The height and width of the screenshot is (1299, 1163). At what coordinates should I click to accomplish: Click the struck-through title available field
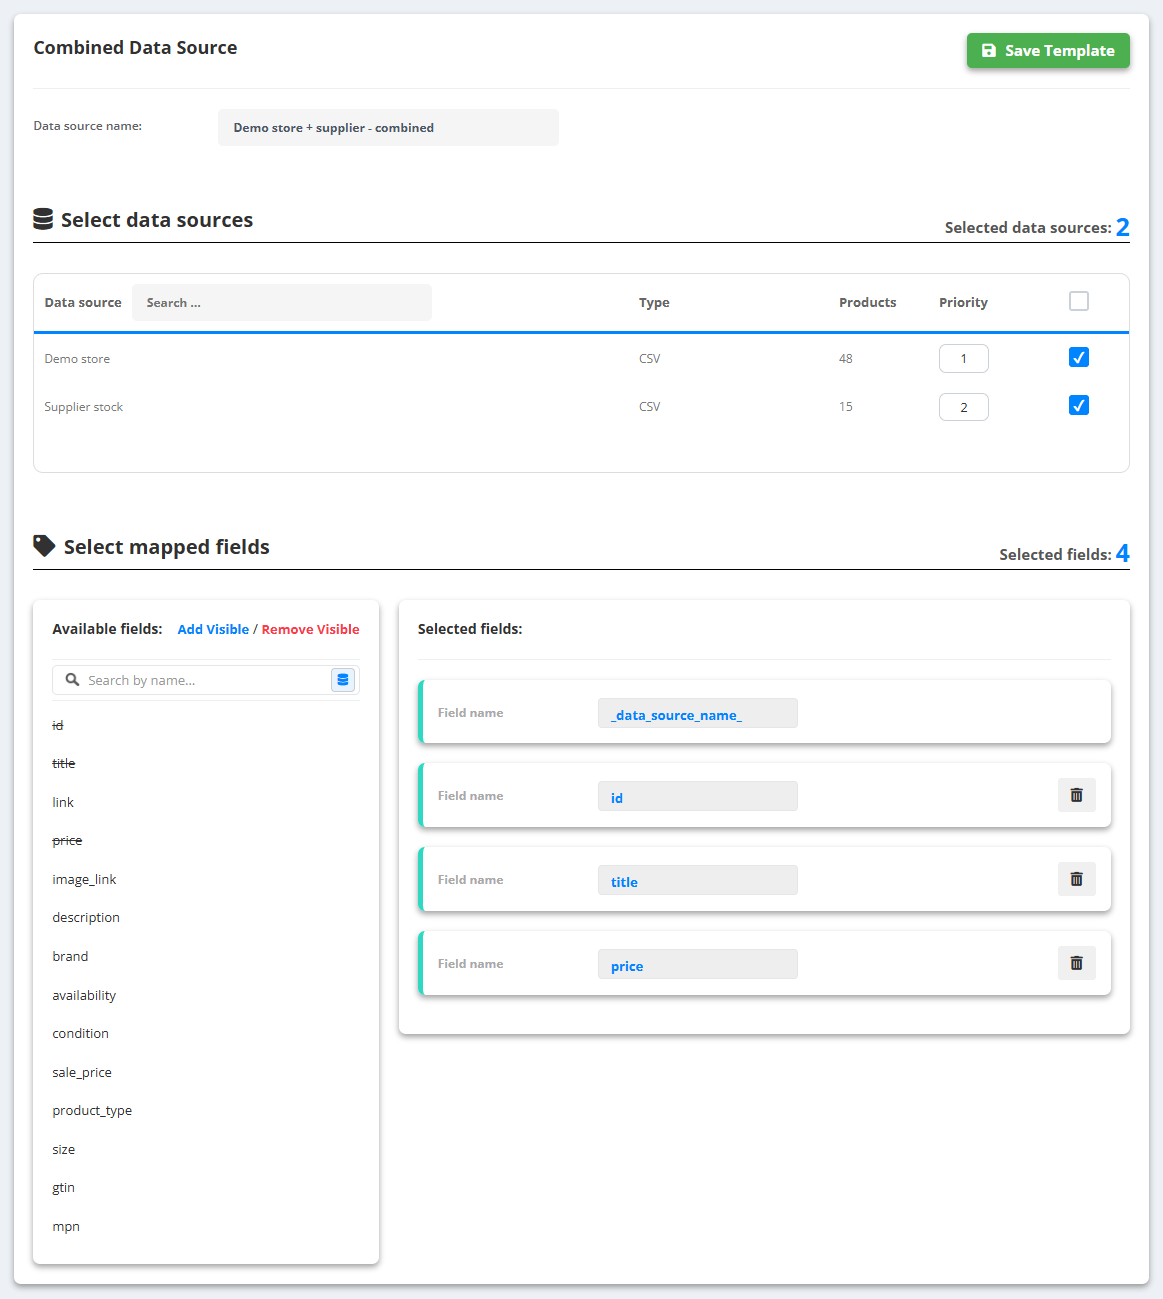(64, 763)
